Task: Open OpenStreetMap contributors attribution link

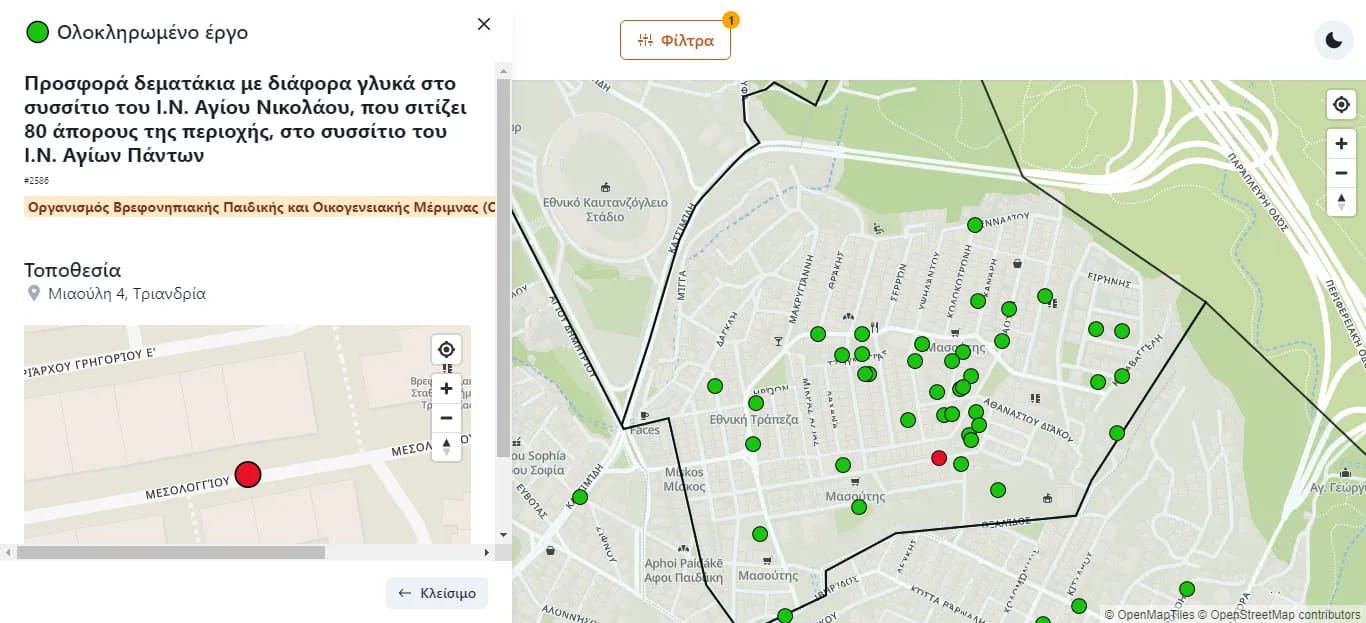Action: 1285,615
